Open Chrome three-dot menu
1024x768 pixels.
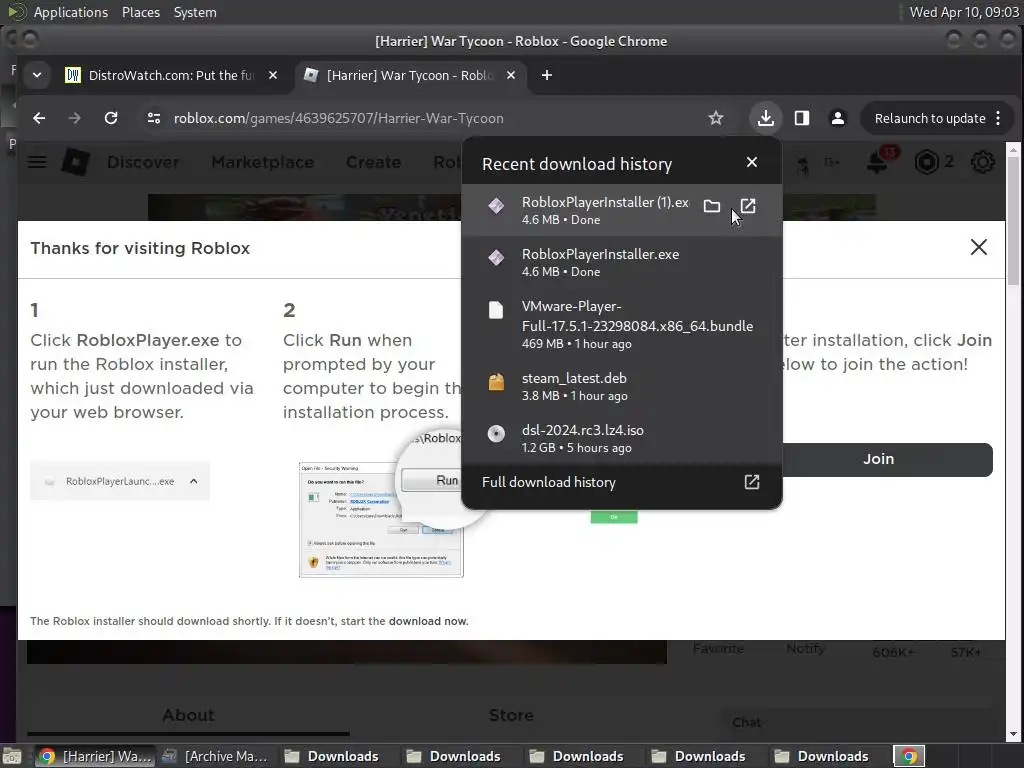coord(998,118)
